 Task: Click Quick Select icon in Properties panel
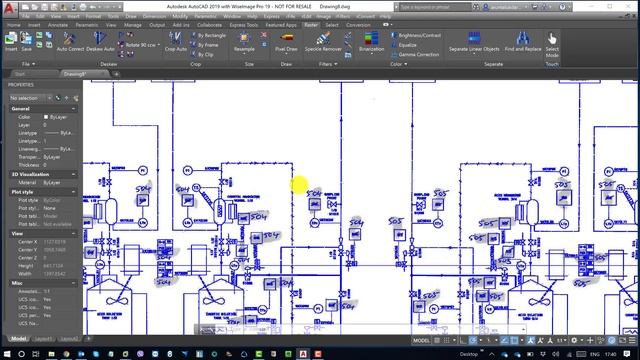[76, 98]
